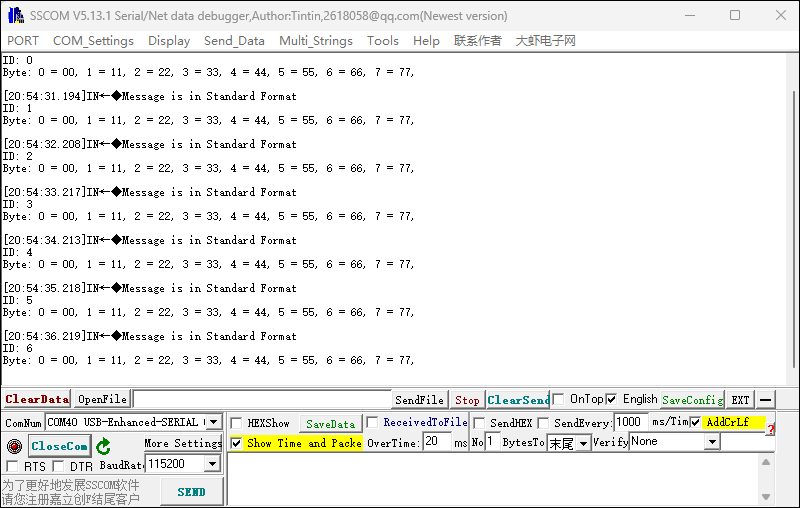Click the receive area vertical scrollbar
The width and height of the screenshot is (800, 508).
tap(793, 230)
